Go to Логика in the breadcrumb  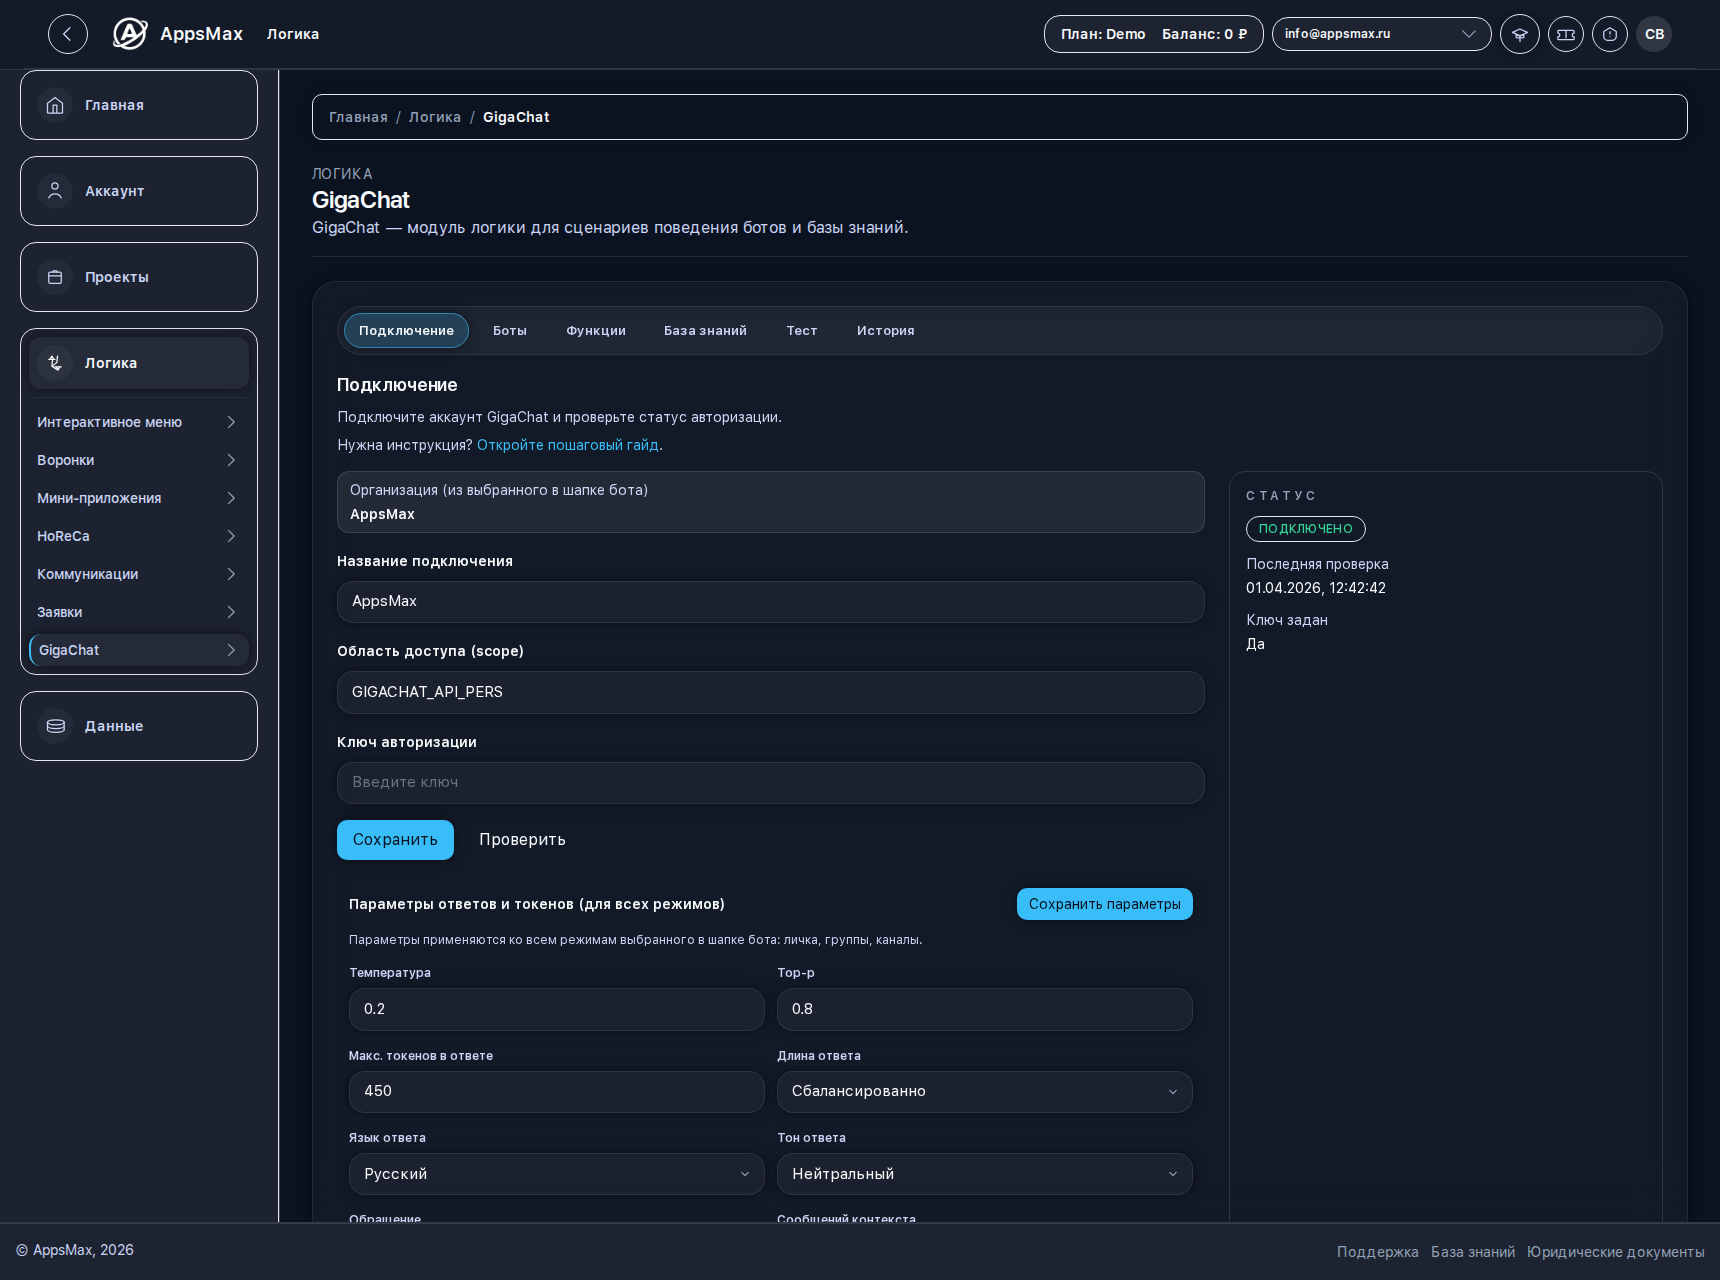(435, 117)
